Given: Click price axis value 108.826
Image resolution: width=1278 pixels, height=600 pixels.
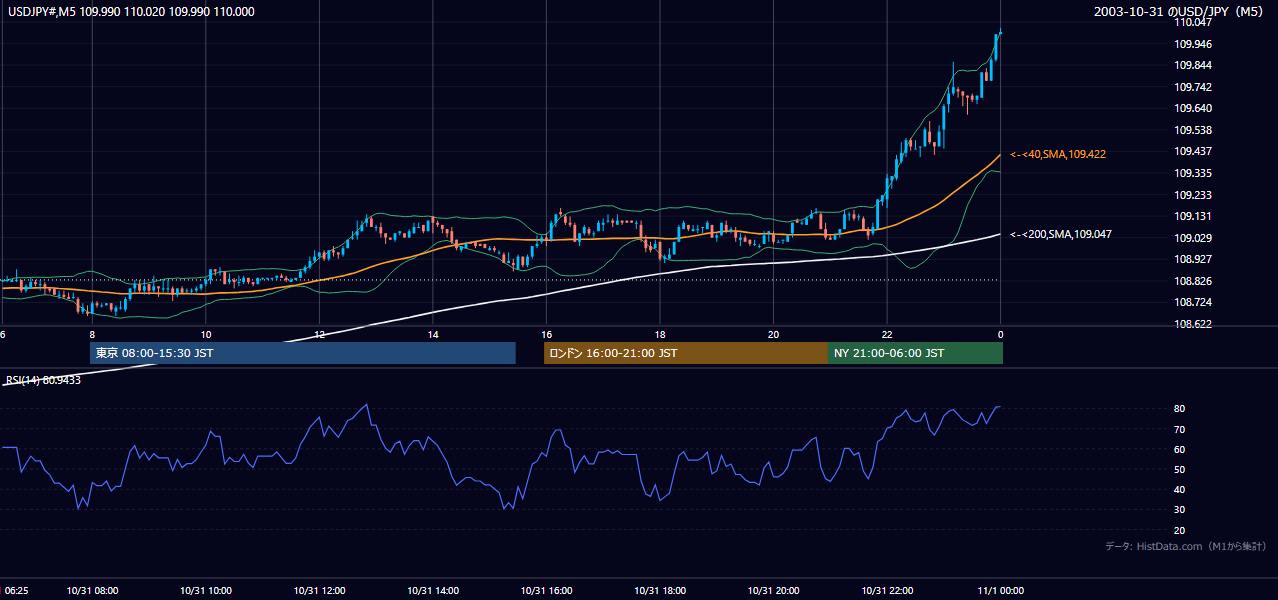Looking at the screenshot, I should (x=1194, y=281).
